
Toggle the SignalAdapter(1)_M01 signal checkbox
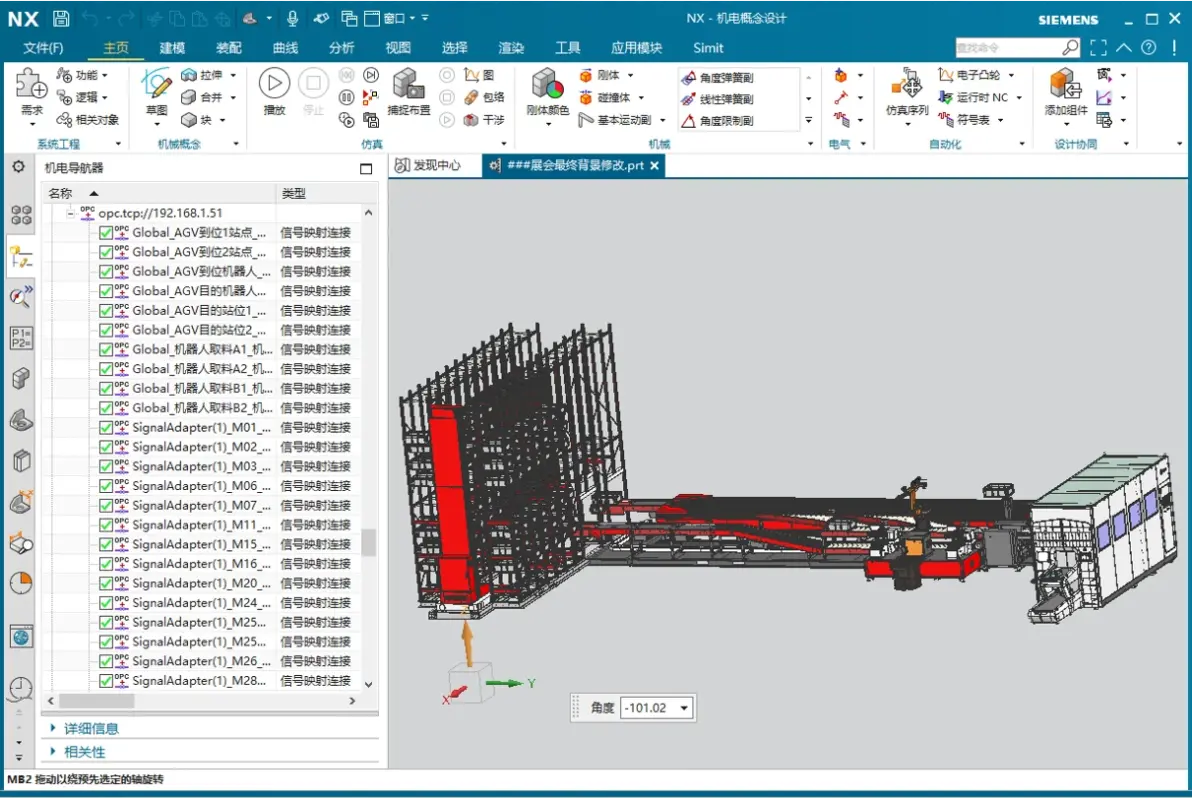coord(106,427)
